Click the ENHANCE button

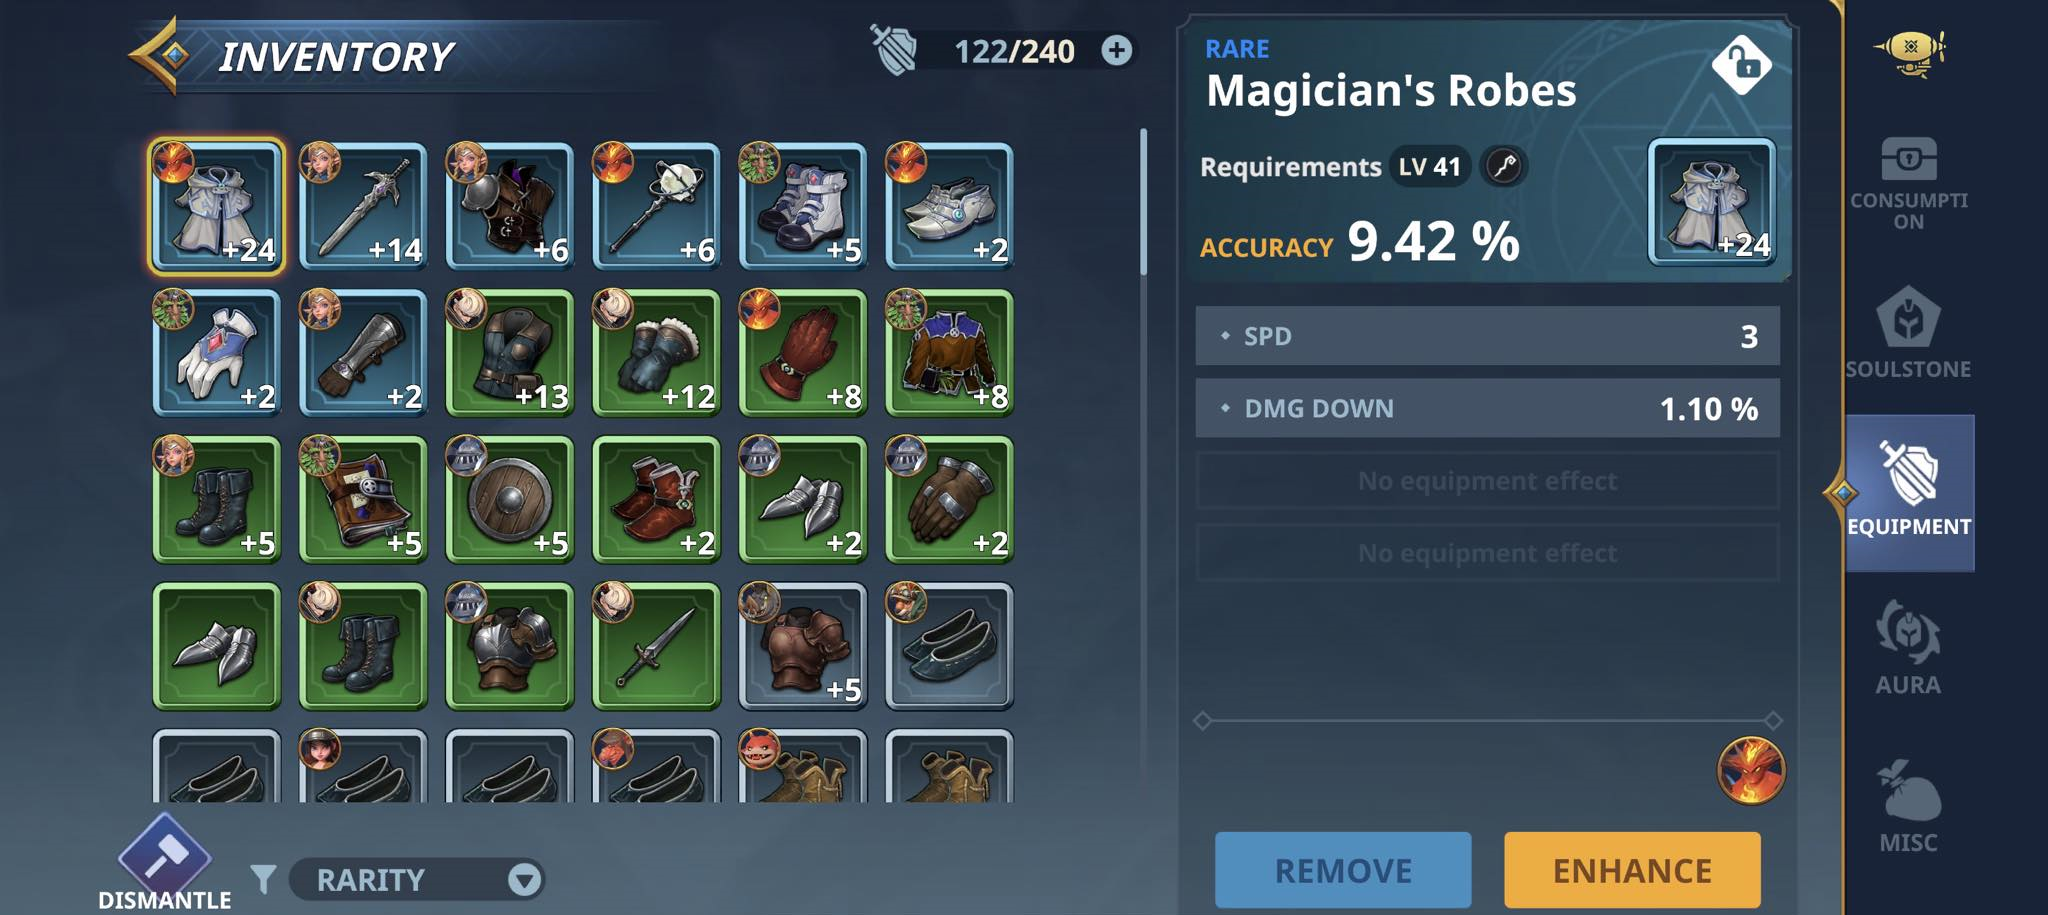[1632, 870]
